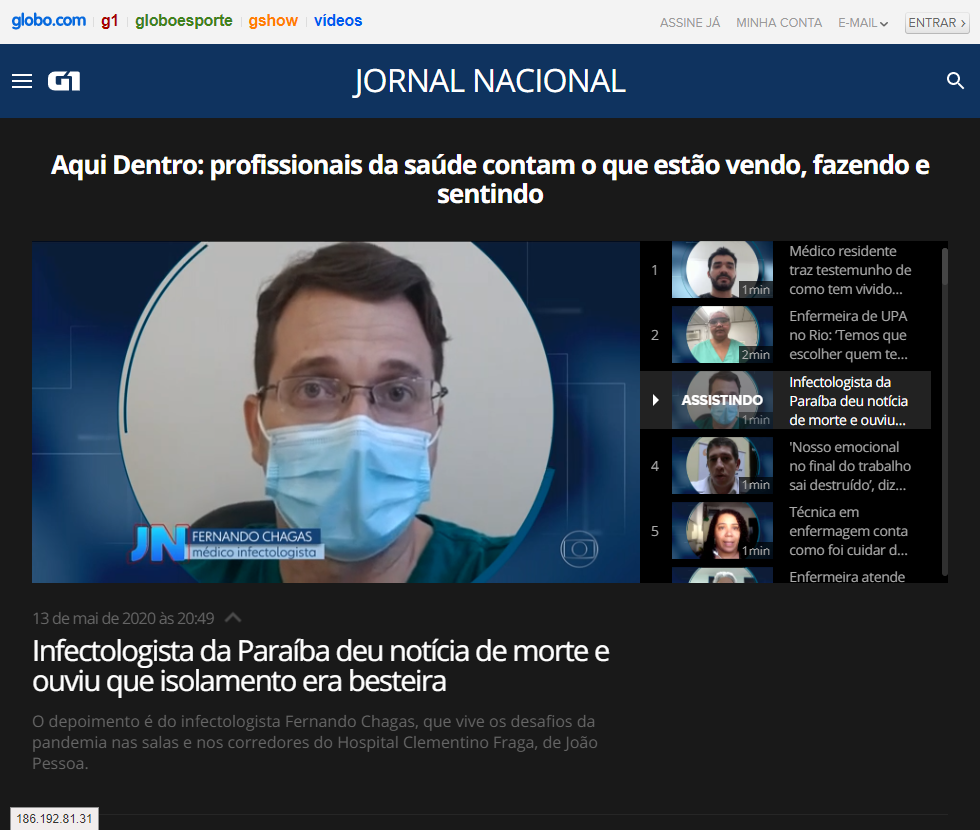Screen dimensions: 980x830
Task: Select thumbnail of Técnica em enfermagem video
Action: point(722,531)
